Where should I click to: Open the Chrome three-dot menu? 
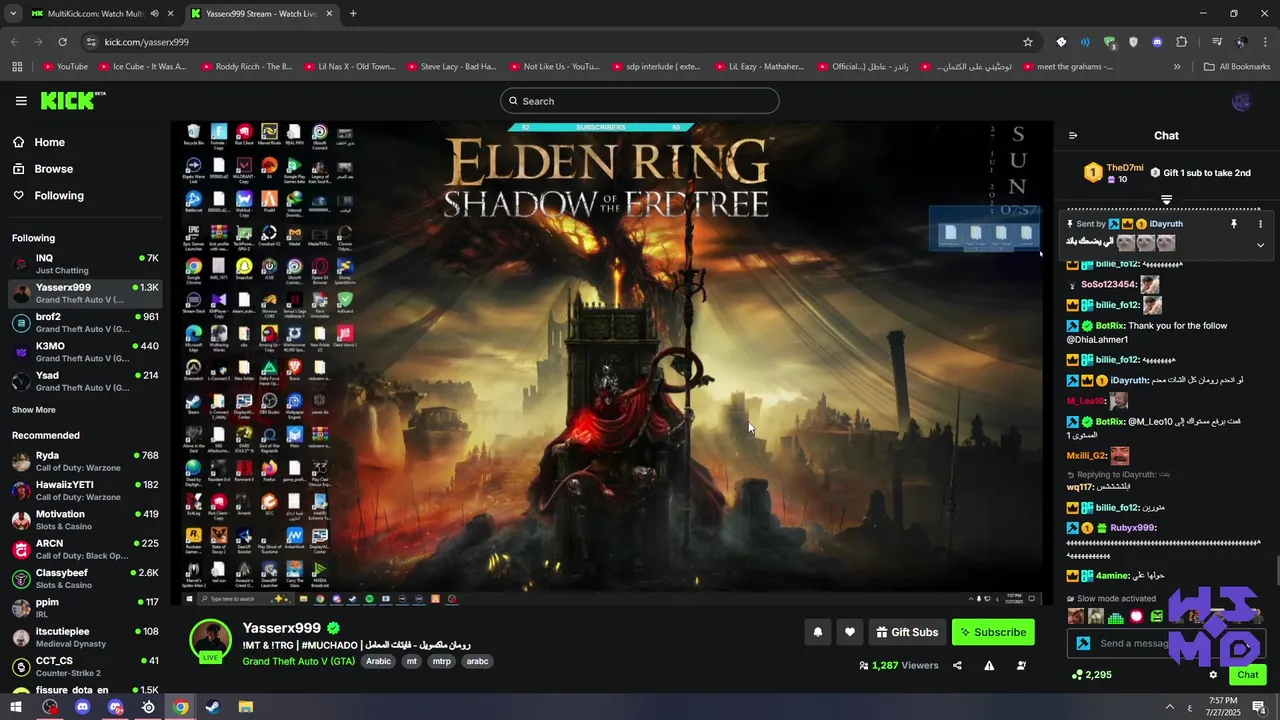[1265, 42]
